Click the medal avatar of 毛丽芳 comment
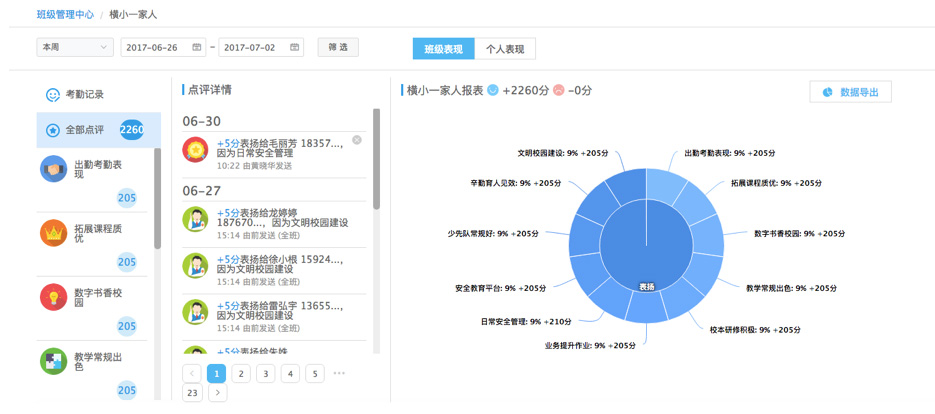The height and width of the screenshot is (414, 935). pos(195,149)
